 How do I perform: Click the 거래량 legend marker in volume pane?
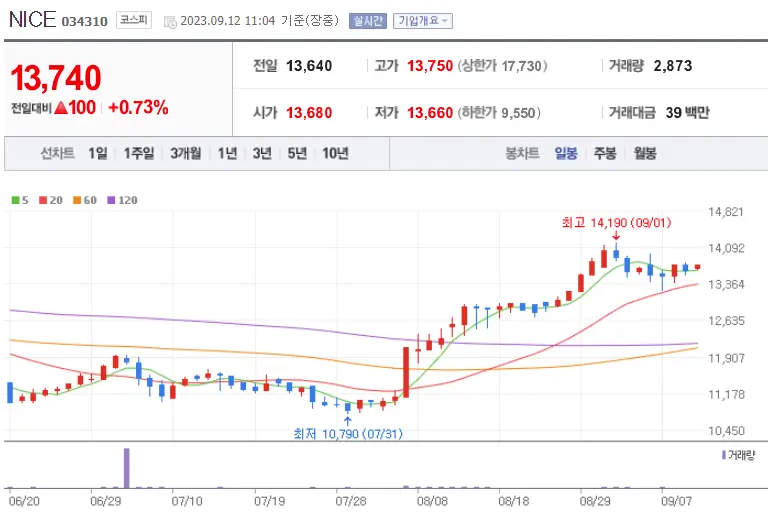tap(724, 455)
